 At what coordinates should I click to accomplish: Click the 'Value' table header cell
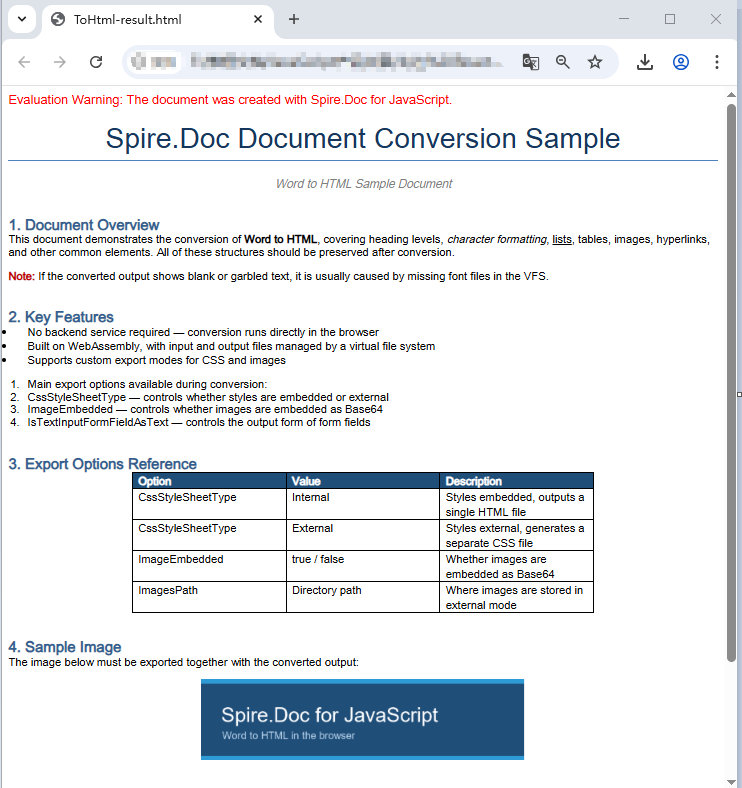click(363, 481)
